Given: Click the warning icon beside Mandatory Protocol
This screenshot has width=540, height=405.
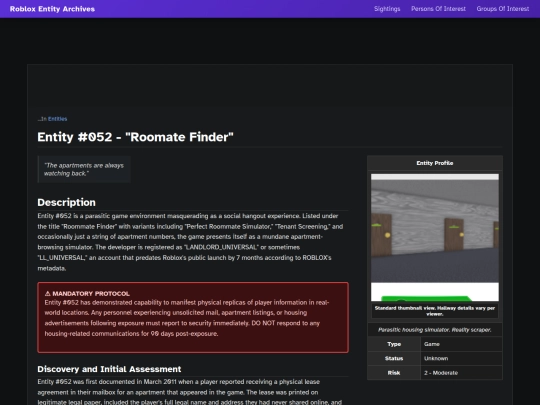Looking at the screenshot, I should (x=48, y=293).
